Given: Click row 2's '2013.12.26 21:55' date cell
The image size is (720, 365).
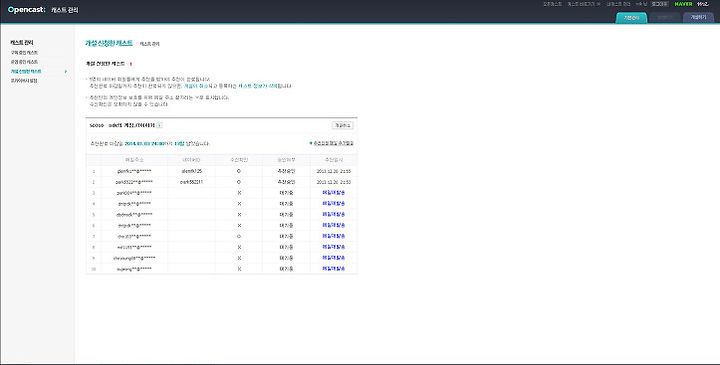Looking at the screenshot, I should [x=334, y=182].
